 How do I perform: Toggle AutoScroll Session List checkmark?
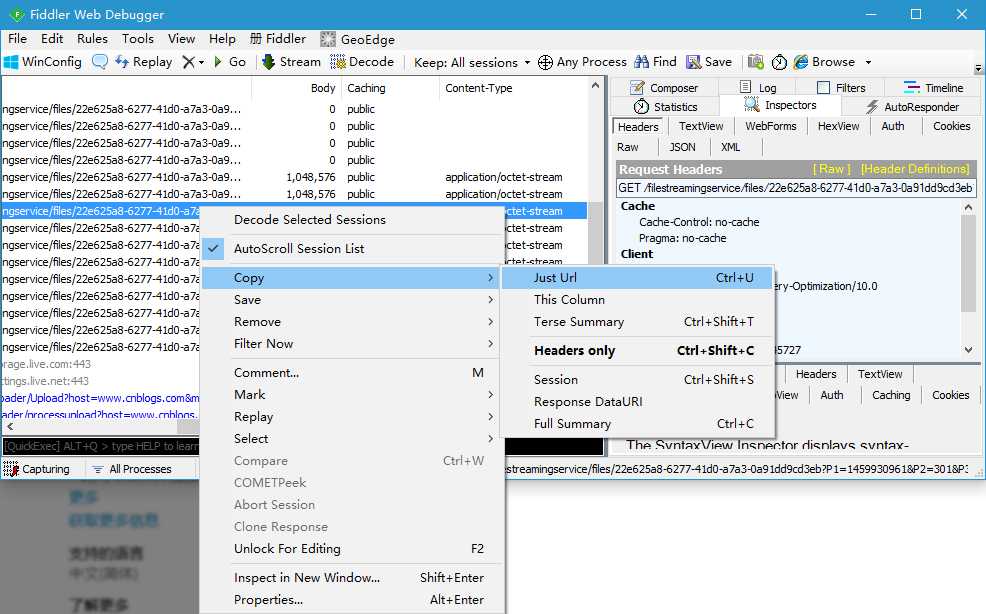click(x=213, y=248)
